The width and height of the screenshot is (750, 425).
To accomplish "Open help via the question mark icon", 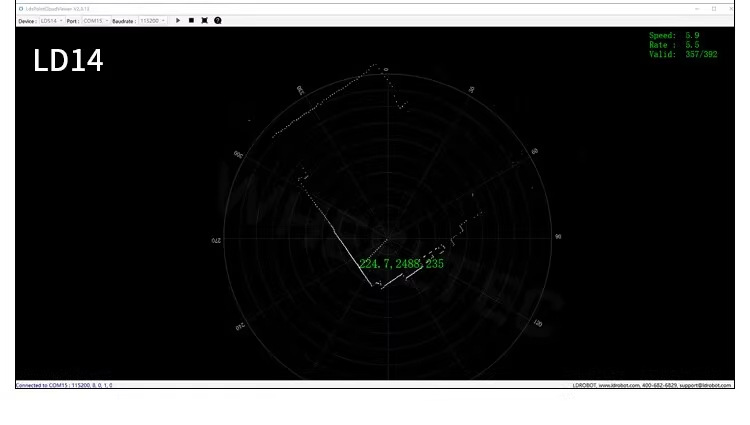I will [218, 21].
